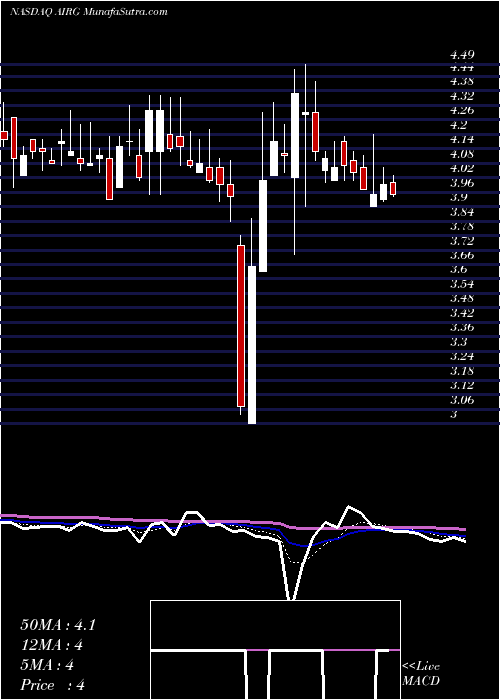This screenshot has width=500, height=700.
Task: Click the 4.02 price axis label
Action: [x=462, y=168]
